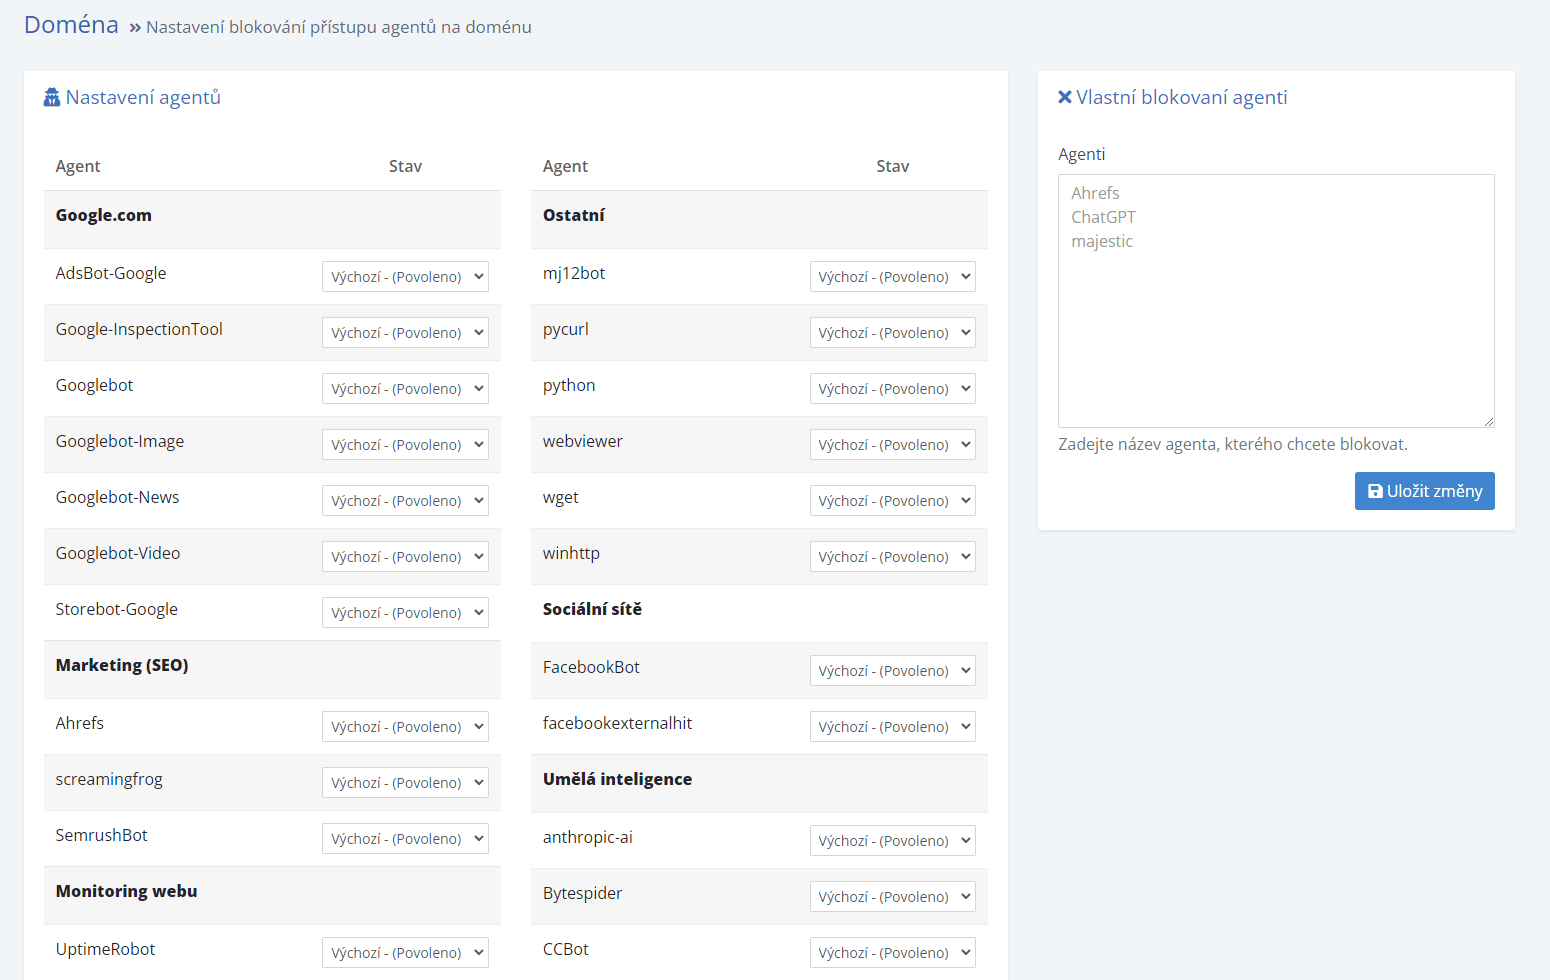1550x980 pixels.
Task: Click the Uložit změny save button
Action: tap(1424, 491)
